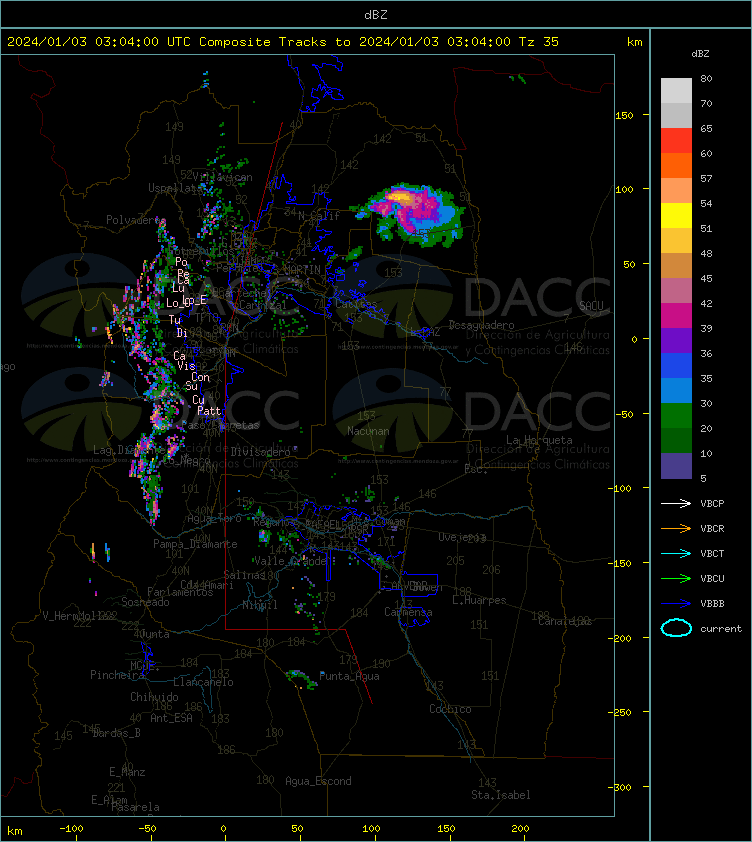752x842 pixels.
Task: Pick the orange swatch between 60 and 57 dBZ
Action: click(676, 165)
